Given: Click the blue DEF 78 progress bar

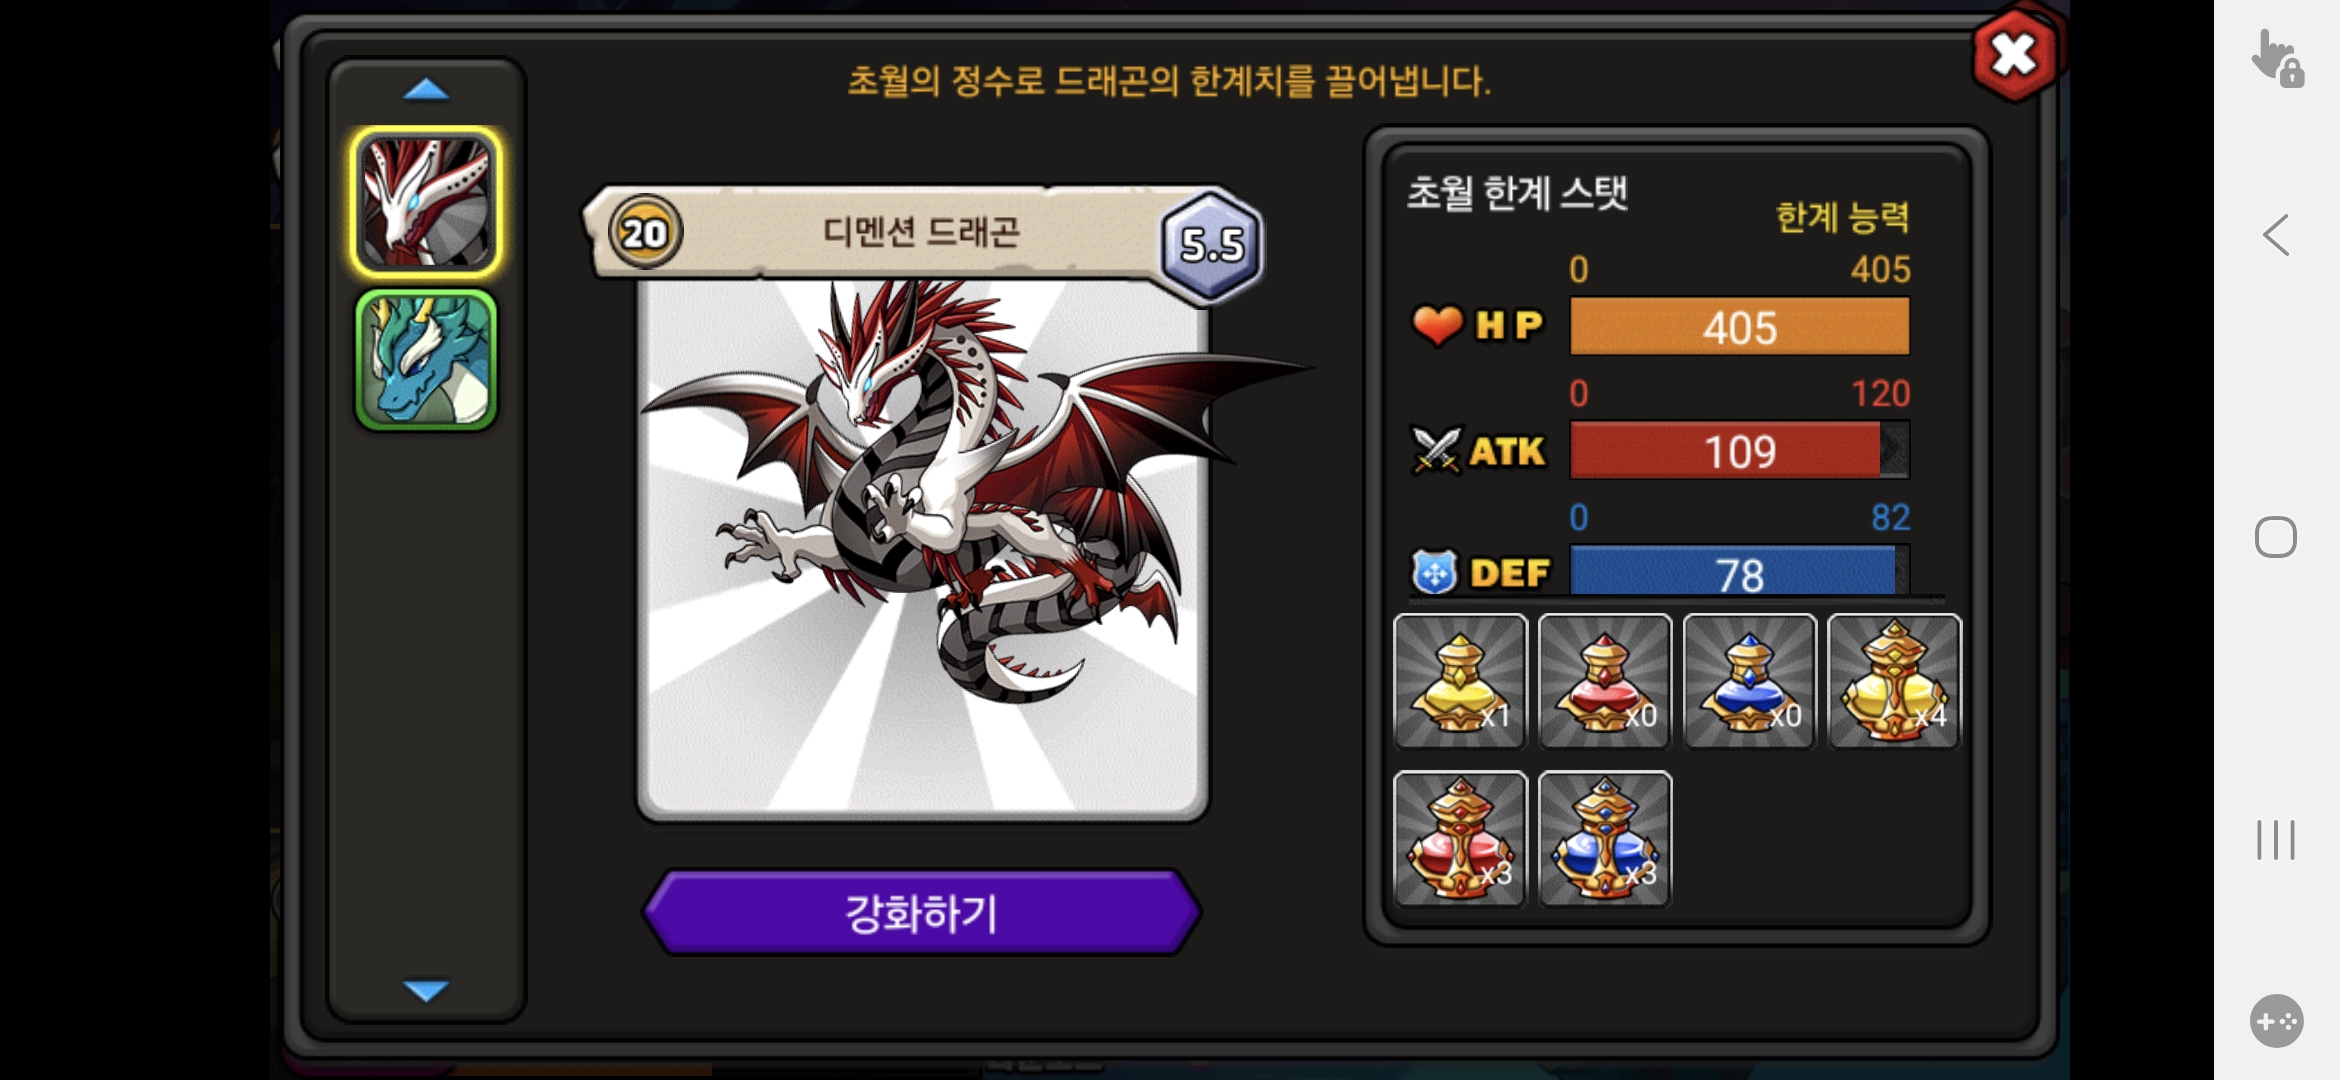Looking at the screenshot, I should click(1740, 572).
